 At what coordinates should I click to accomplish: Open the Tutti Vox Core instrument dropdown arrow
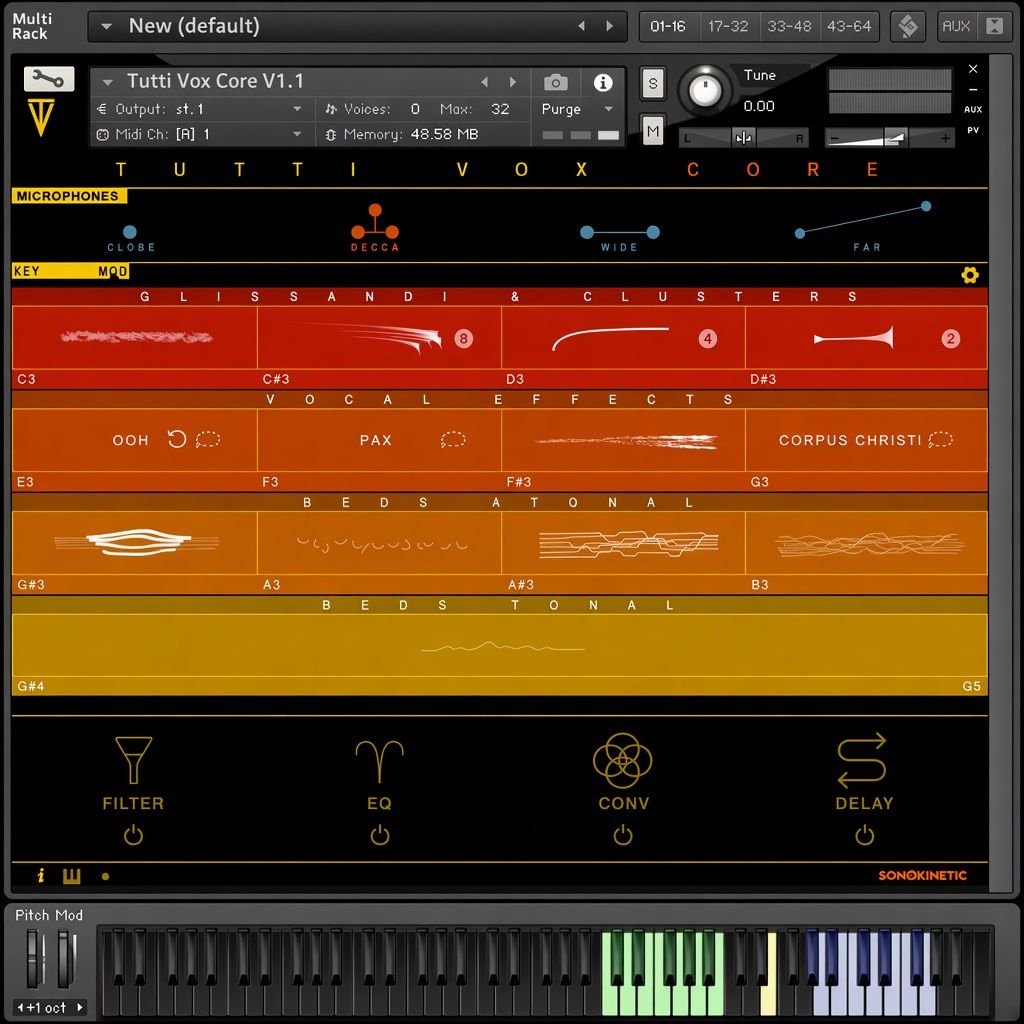[x=108, y=82]
